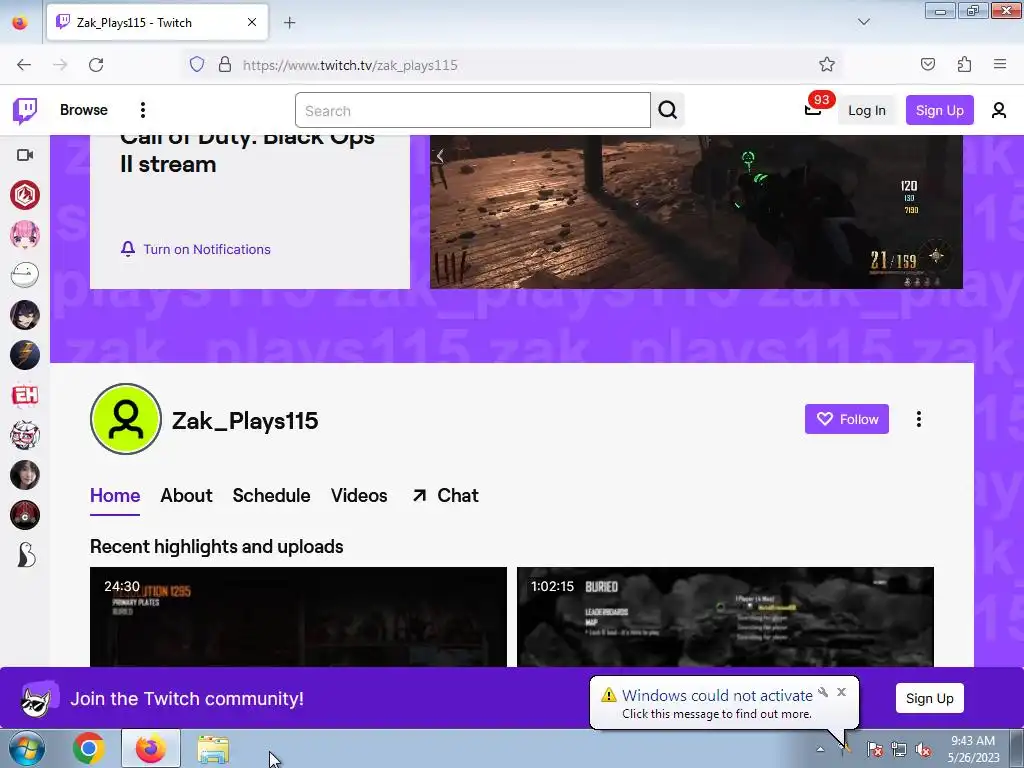Viewport: 1024px width, 768px height.
Task: Bookmark this page with the star
Action: [x=827, y=64]
